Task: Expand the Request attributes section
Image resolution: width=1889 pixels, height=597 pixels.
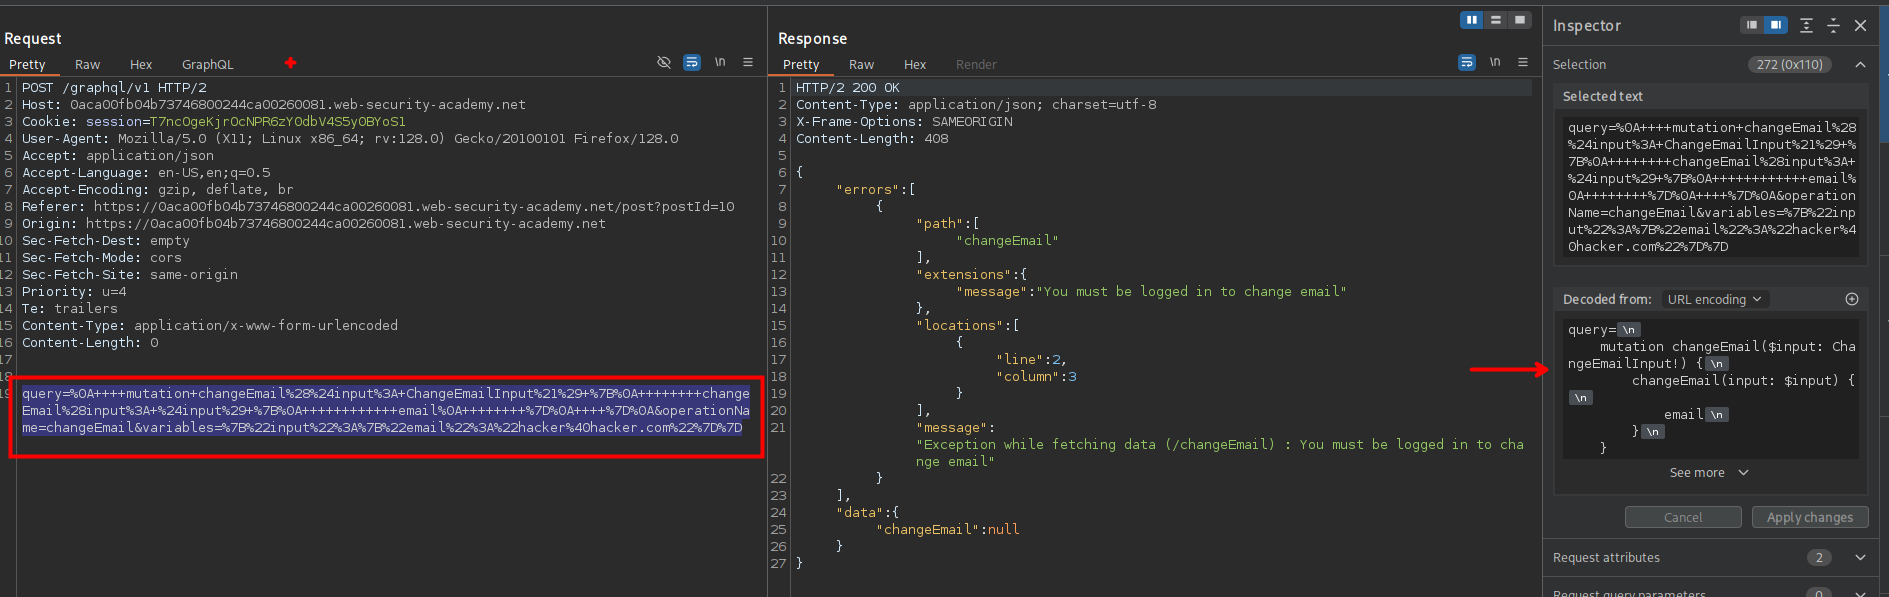Action: [x=1860, y=557]
